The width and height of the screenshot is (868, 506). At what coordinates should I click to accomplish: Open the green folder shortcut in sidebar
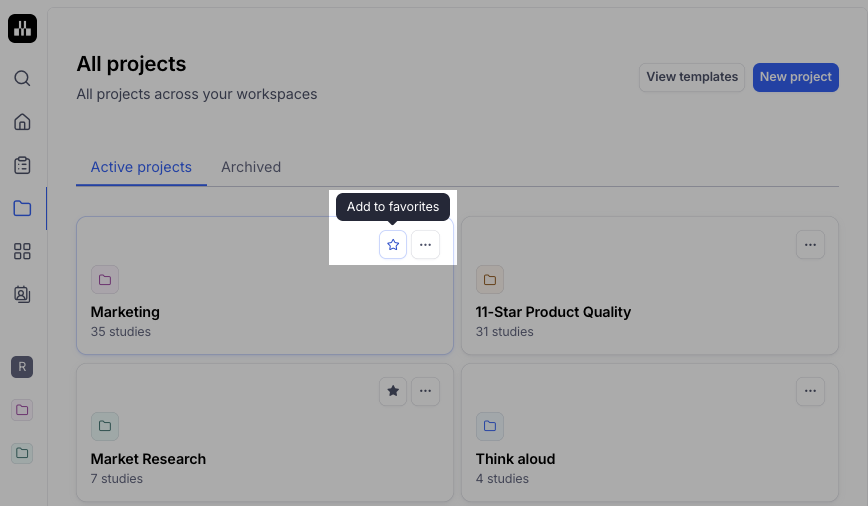[x=22, y=453]
